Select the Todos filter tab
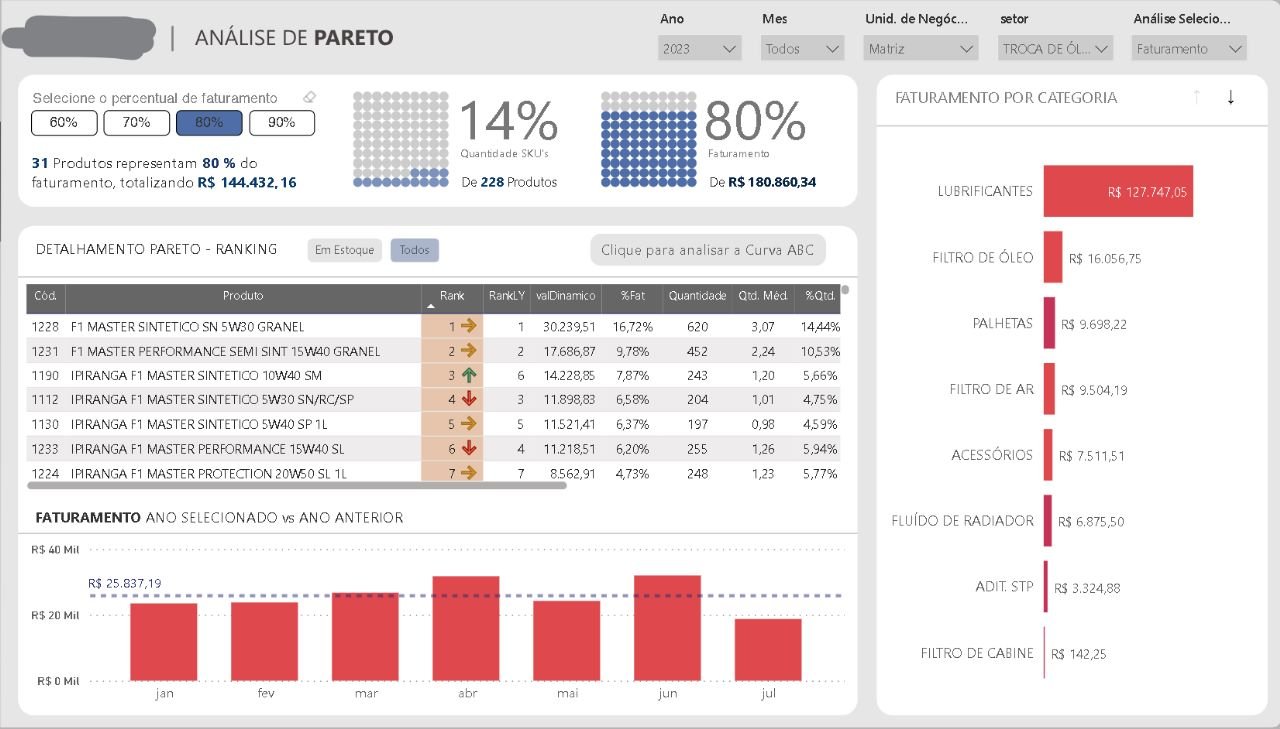The width and height of the screenshot is (1280, 729). pyautogui.click(x=414, y=250)
